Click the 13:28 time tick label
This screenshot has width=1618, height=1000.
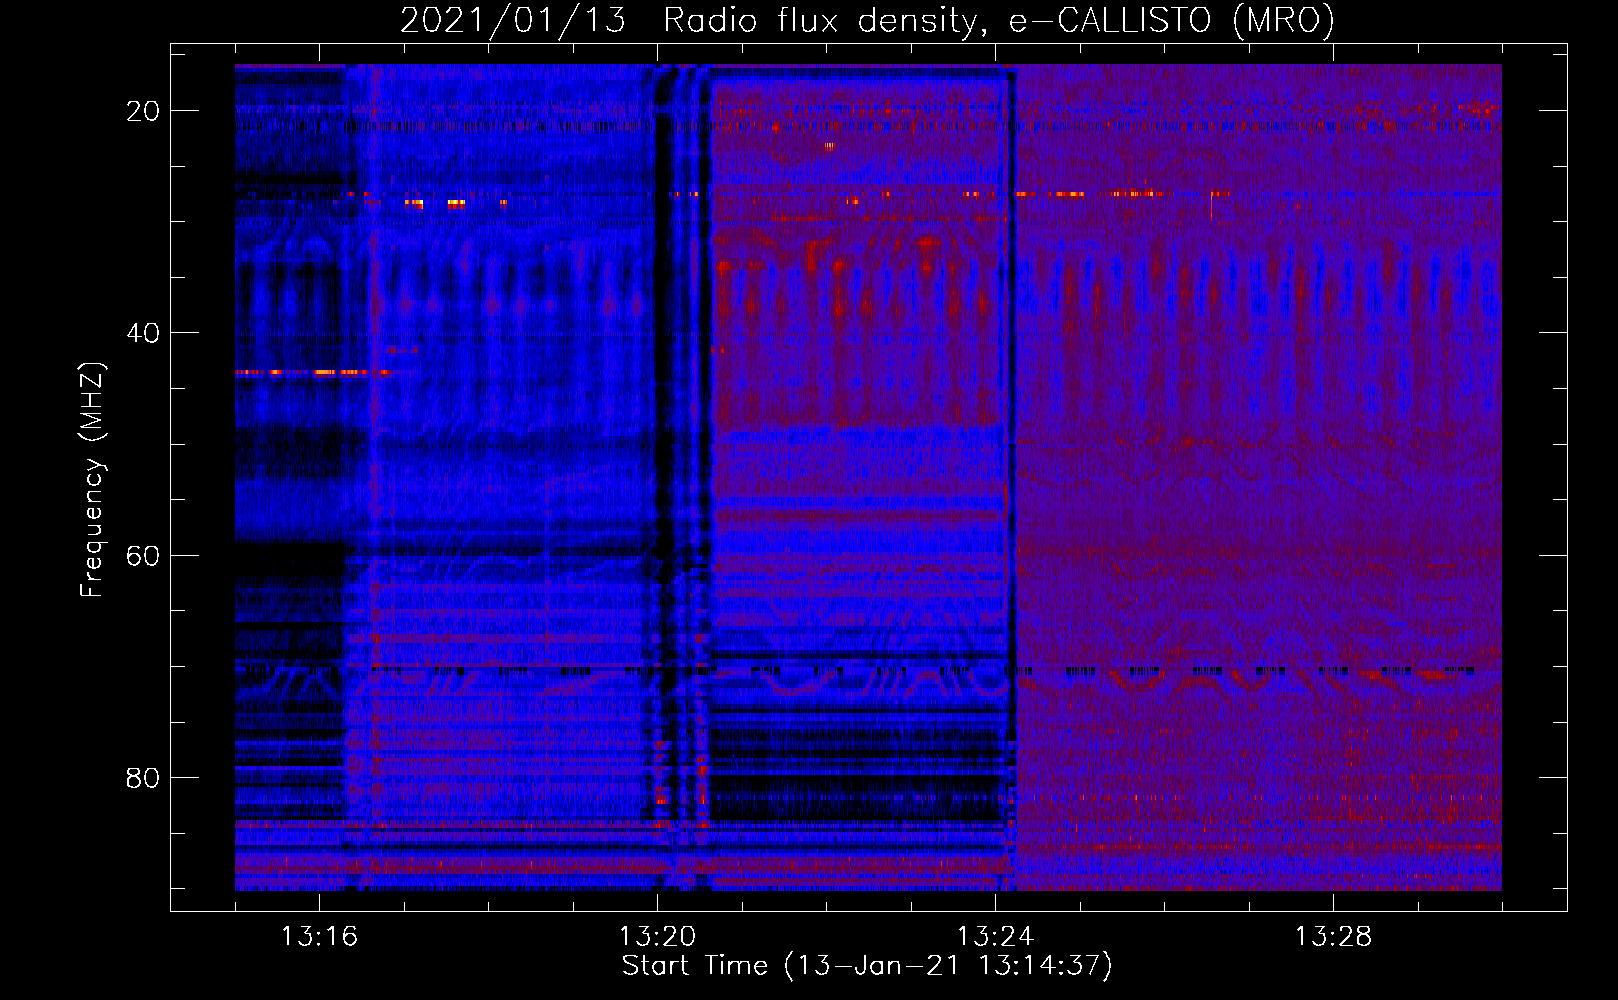coord(1333,936)
